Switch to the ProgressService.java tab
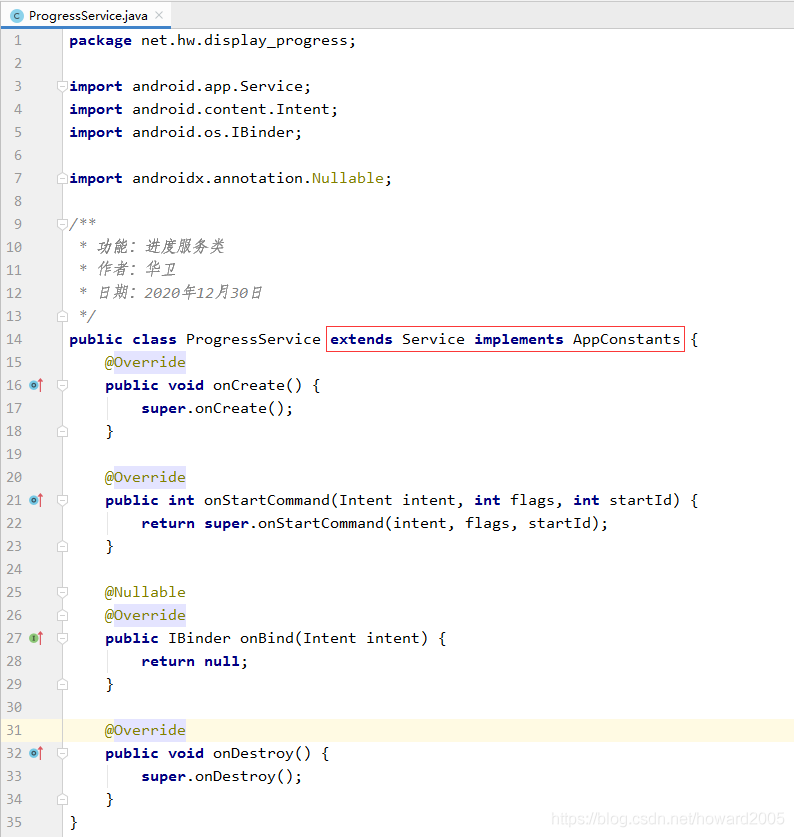This screenshot has height=837, width=794. tap(88, 15)
